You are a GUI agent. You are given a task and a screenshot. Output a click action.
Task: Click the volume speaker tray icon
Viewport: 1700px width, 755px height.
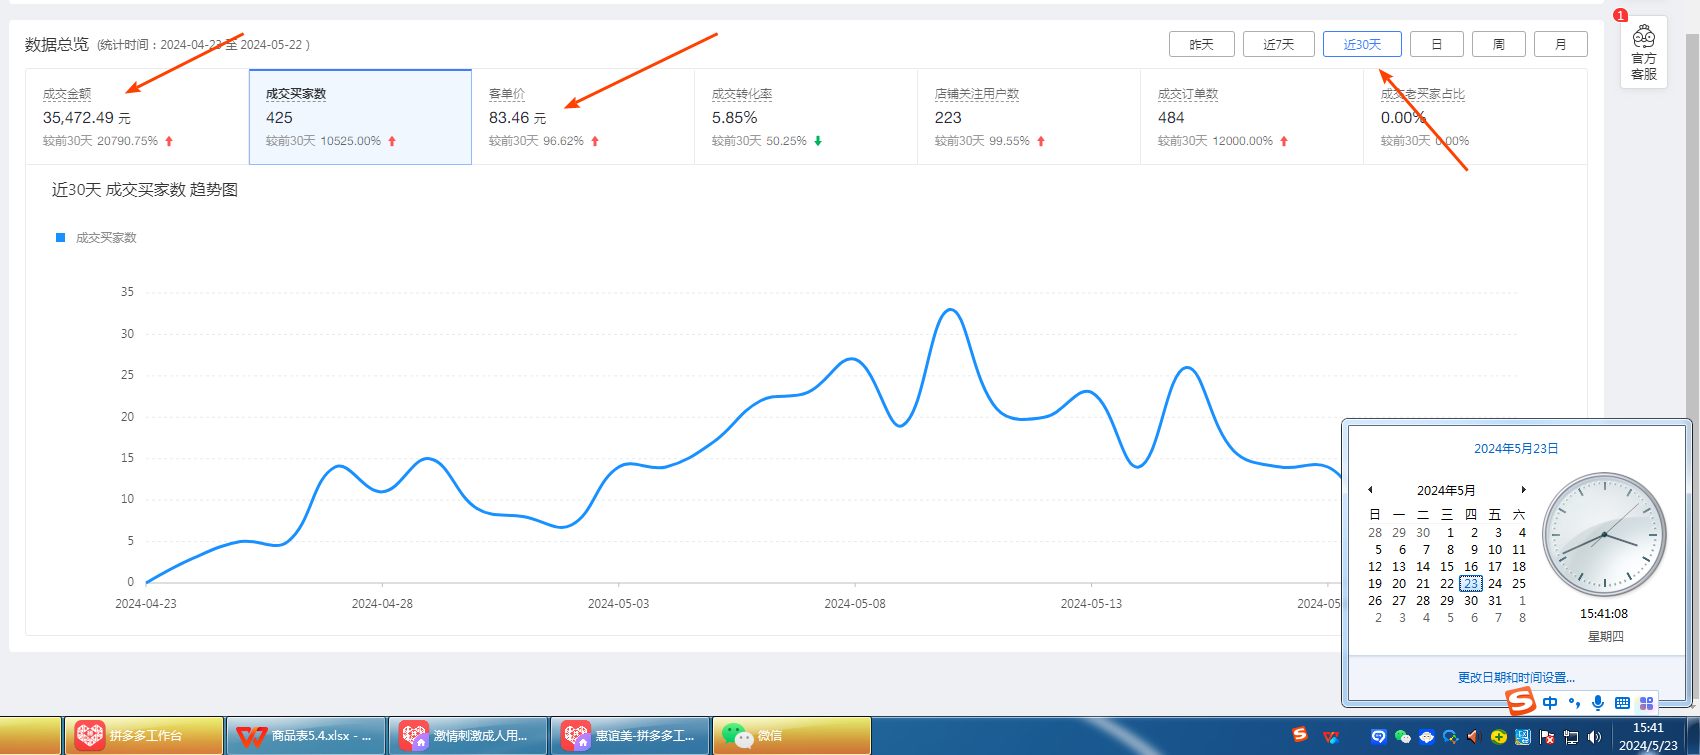click(x=1594, y=737)
